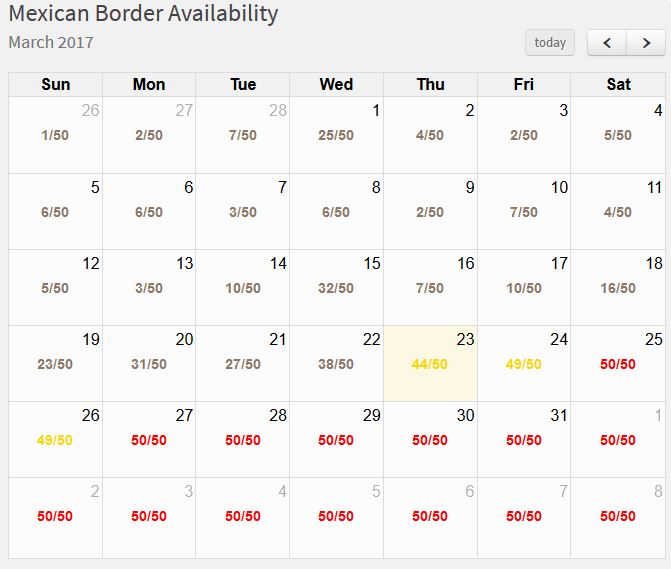Open the 44/50 availability on March 23
The image size is (671, 569).
tap(430, 364)
